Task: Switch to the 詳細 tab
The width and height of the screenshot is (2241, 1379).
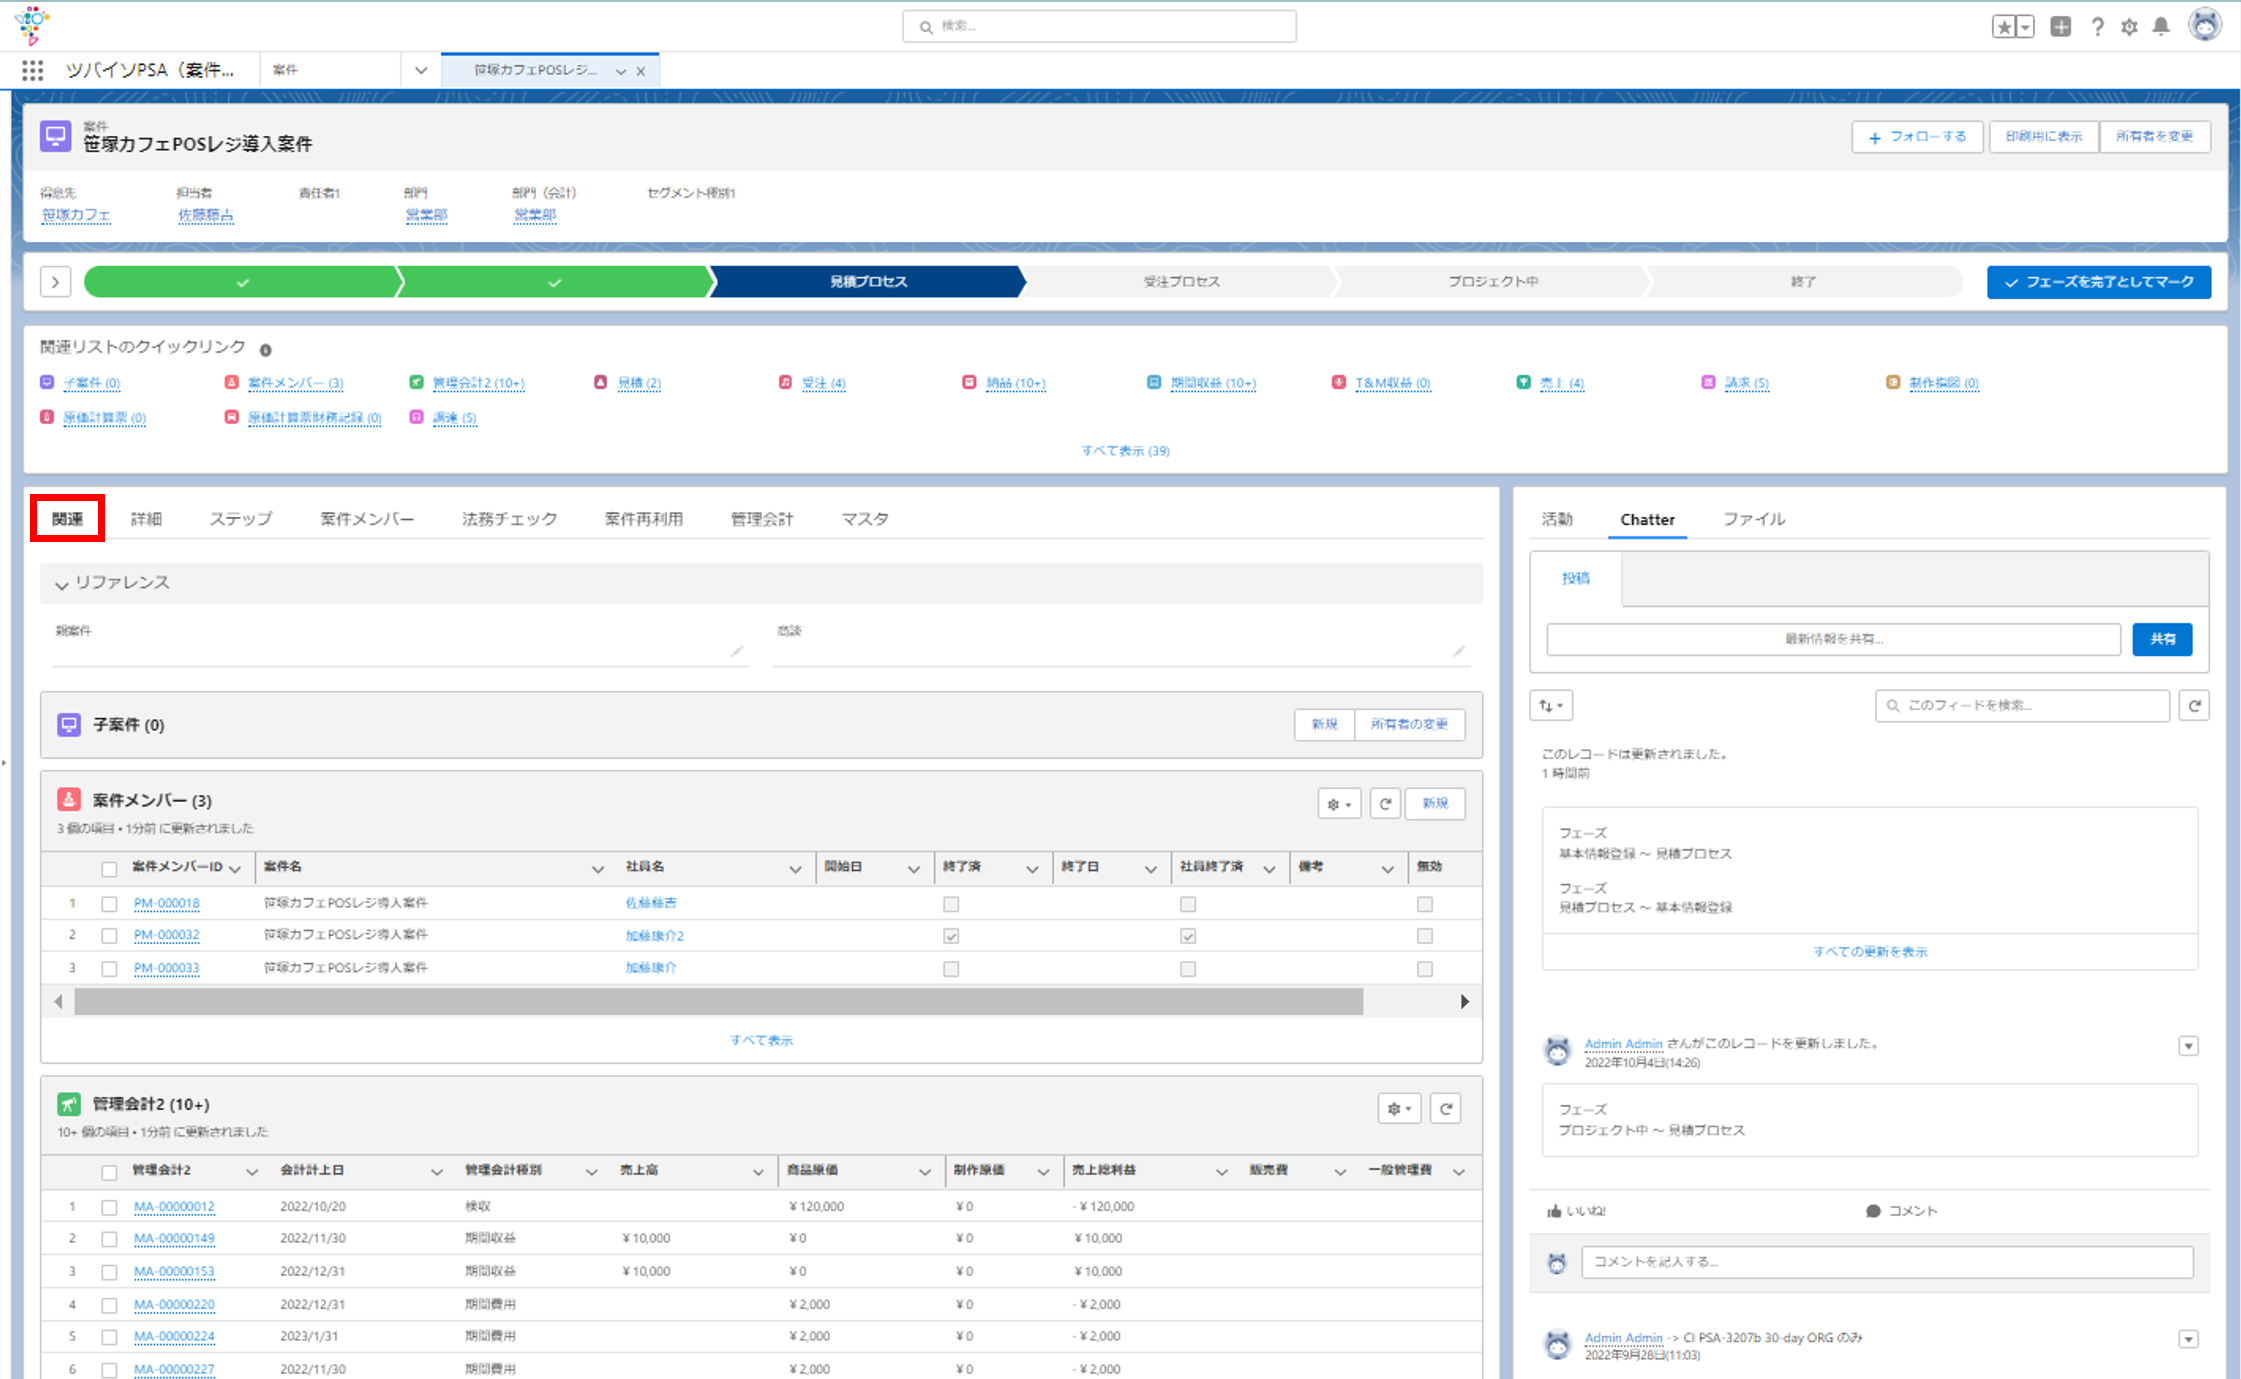Action: coord(146,519)
